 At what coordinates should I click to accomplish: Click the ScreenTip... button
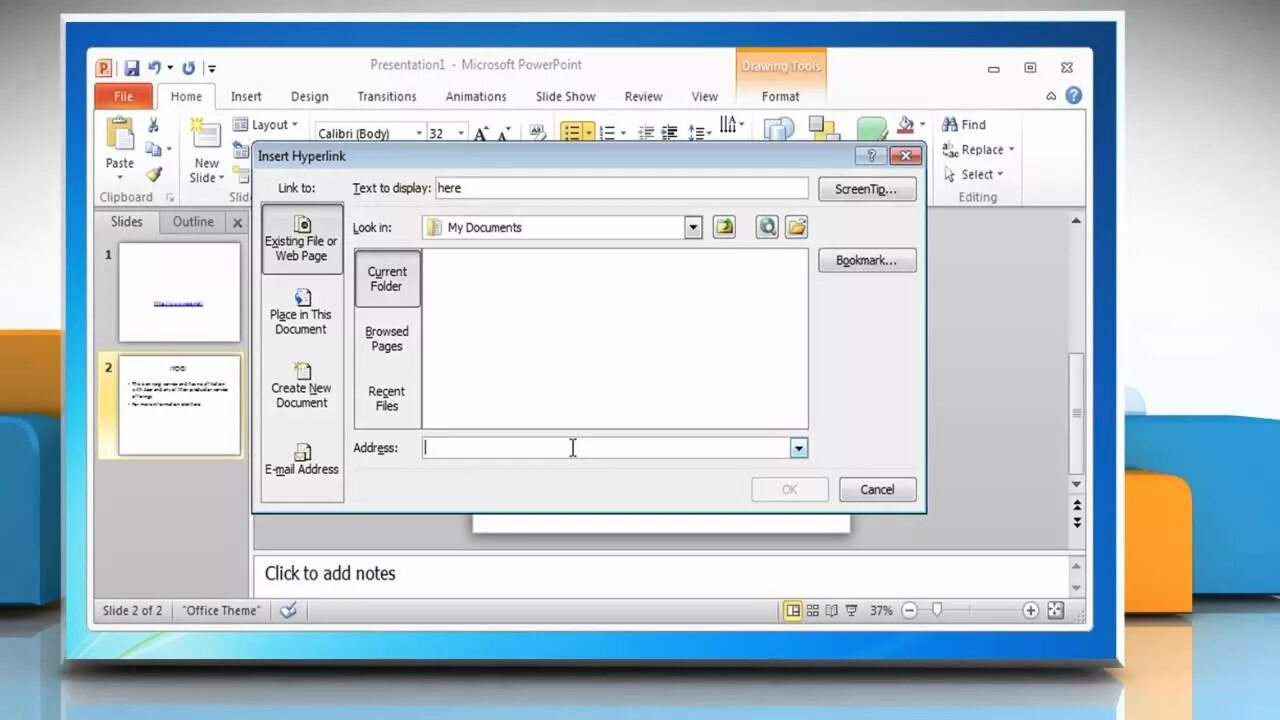point(867,188)
